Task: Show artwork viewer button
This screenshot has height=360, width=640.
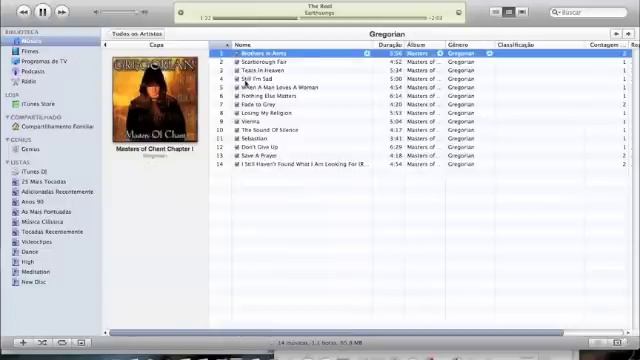Action: 81,343
